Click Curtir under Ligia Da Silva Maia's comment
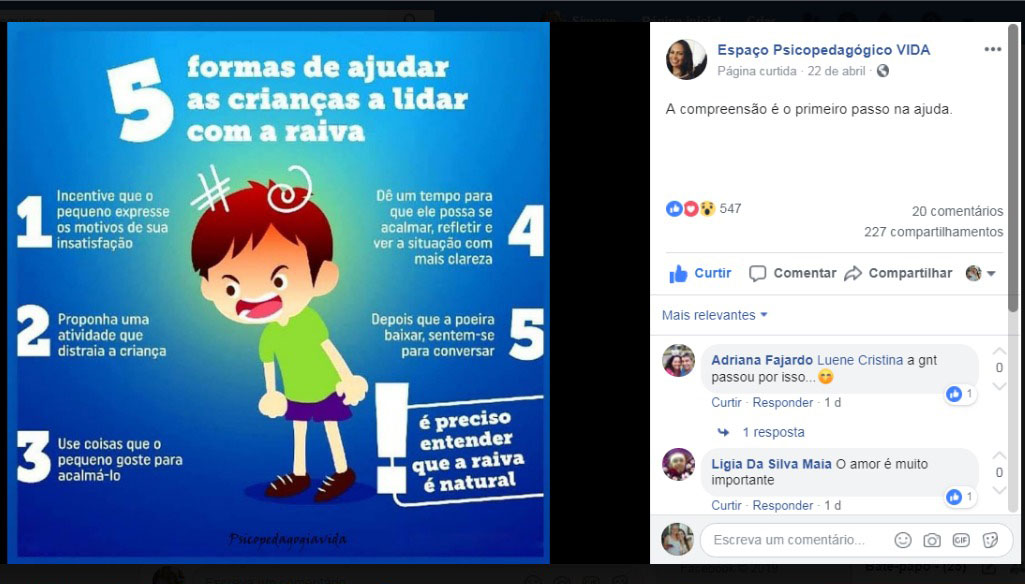Screen dimensions: 1025x584 pyautogui.click(x=726, y=506)
